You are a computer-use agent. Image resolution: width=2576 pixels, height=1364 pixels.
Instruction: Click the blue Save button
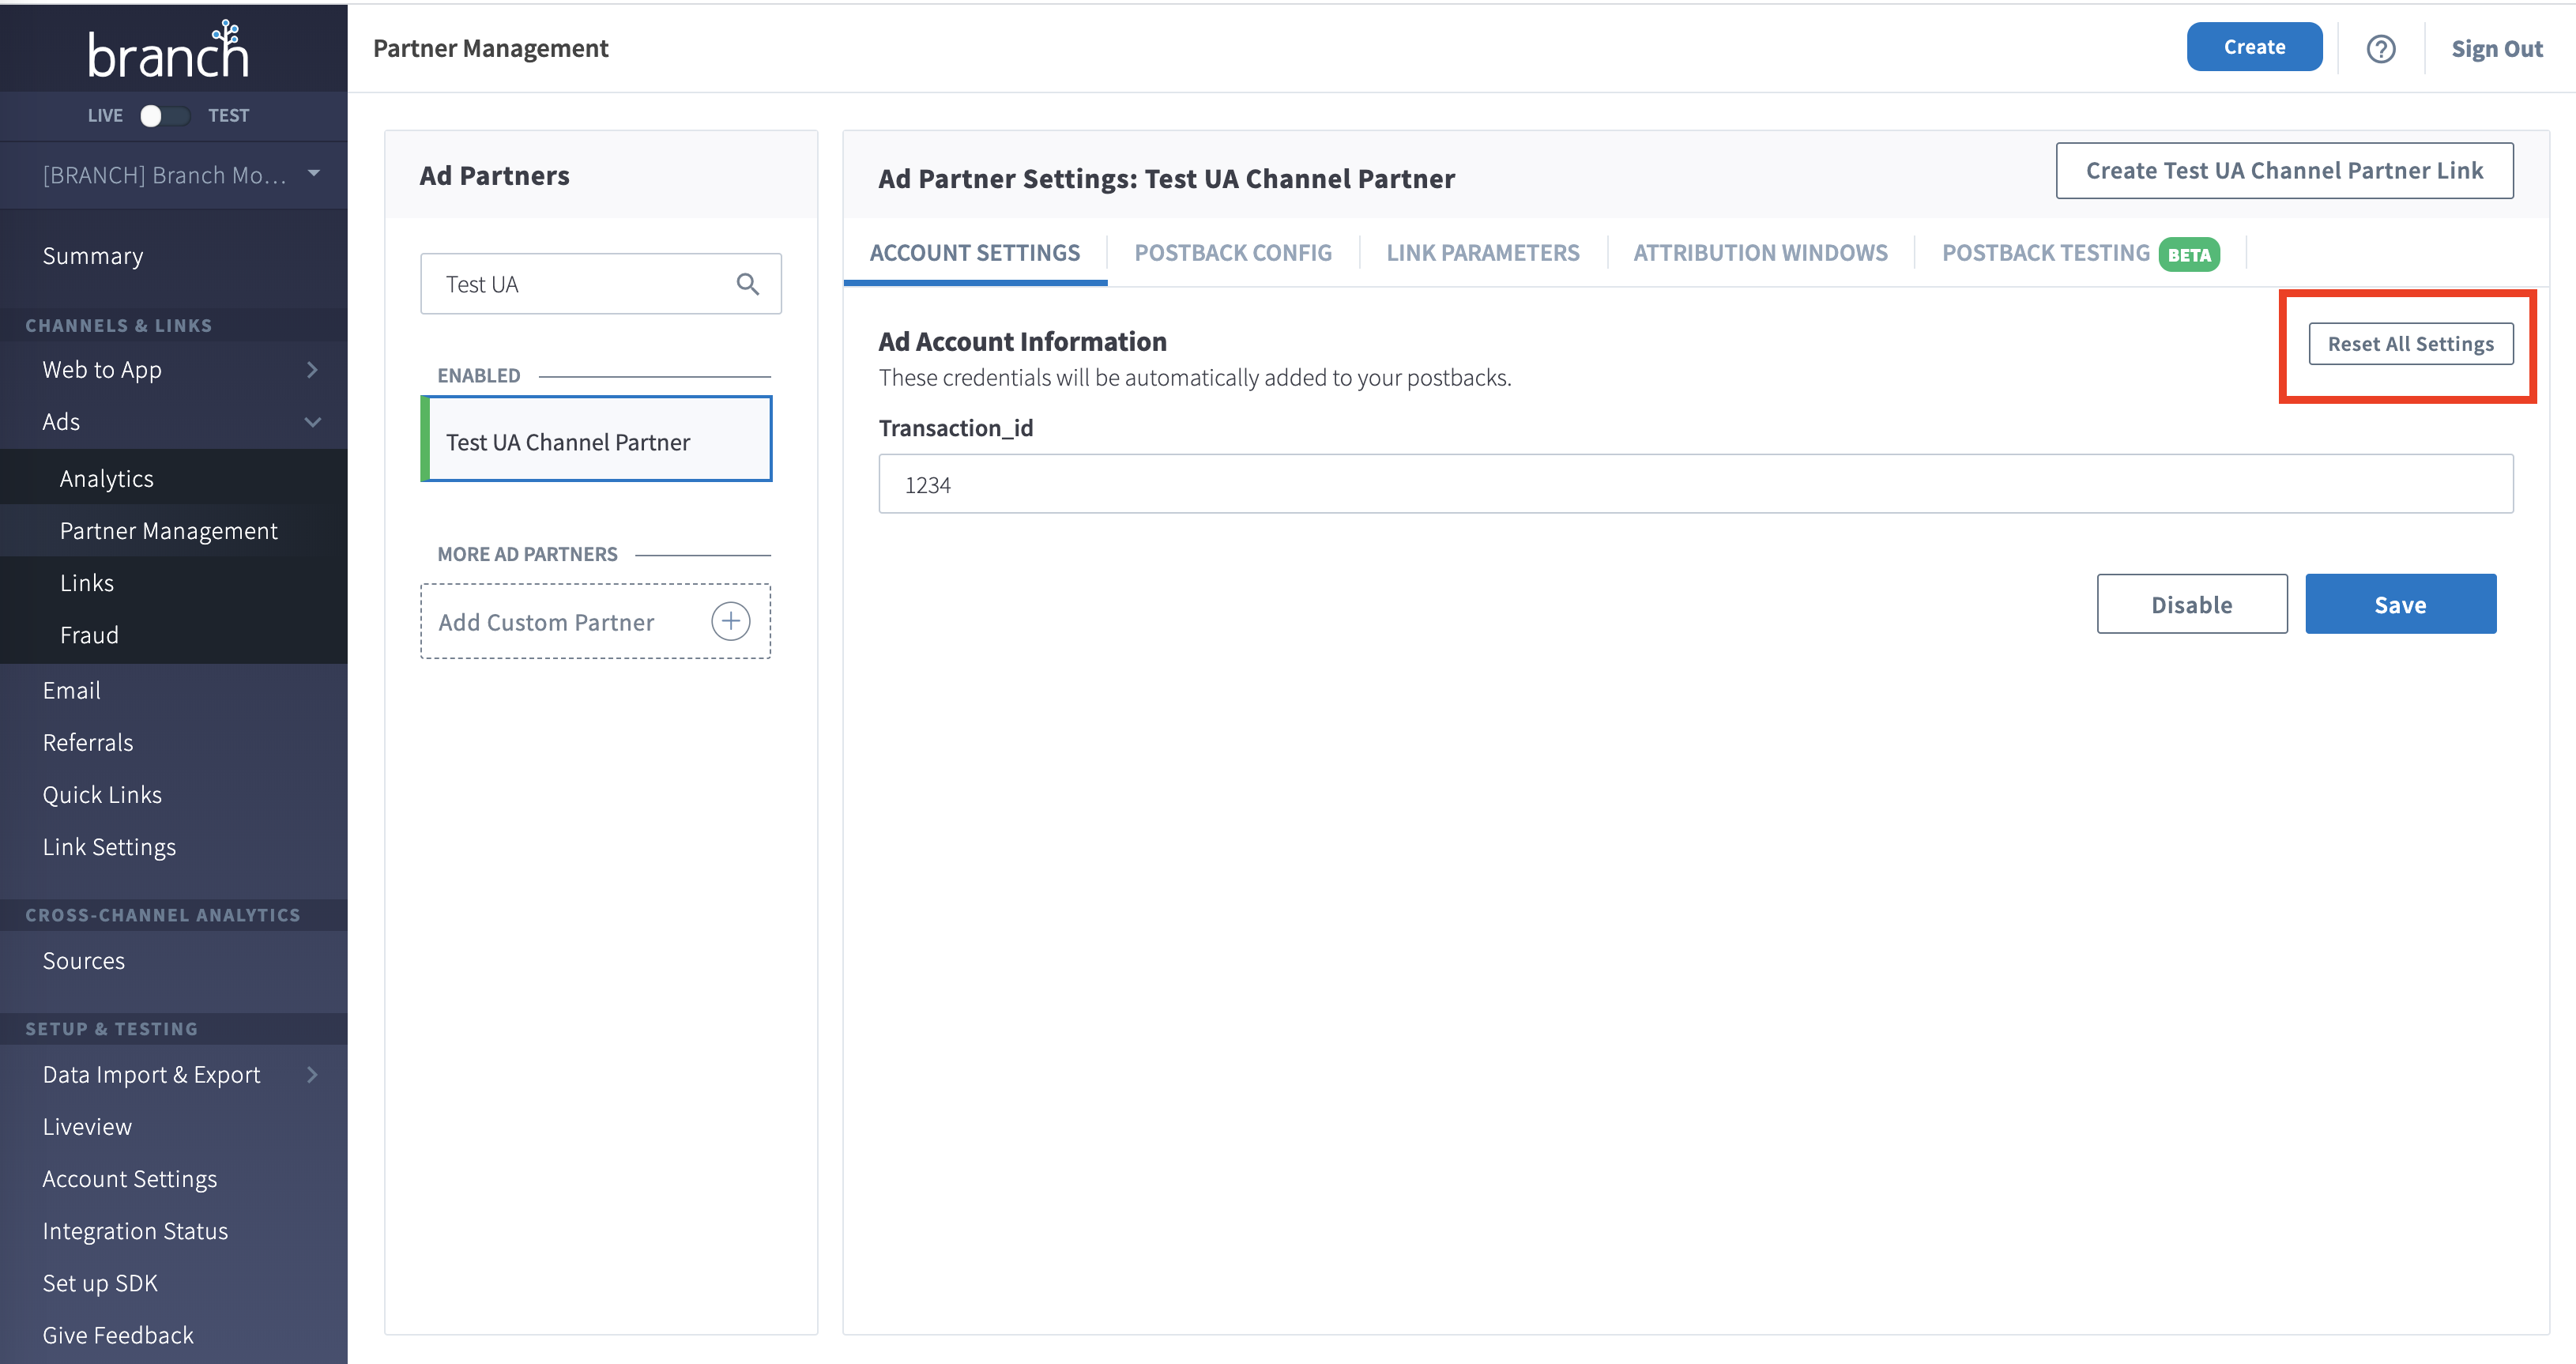[2400, 604]
